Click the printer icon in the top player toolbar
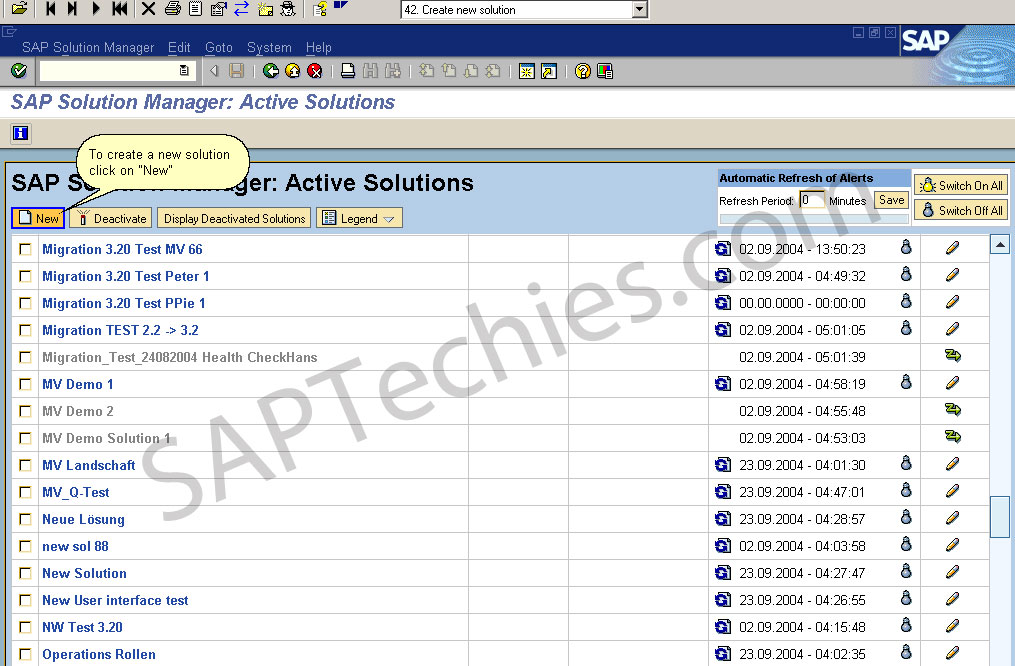The width and height of the screenshot is (1015, 666). click(x=172, y=9)
